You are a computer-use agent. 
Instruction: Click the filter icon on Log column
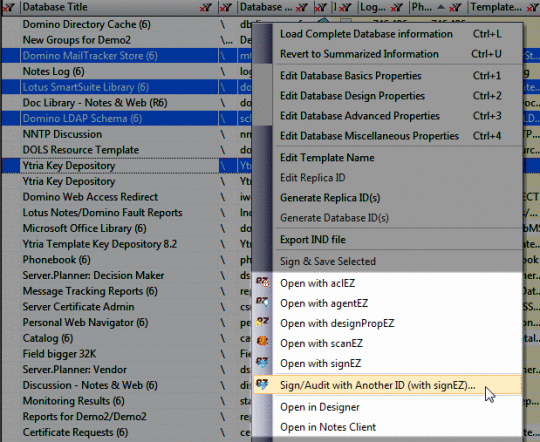click(397, 7)
